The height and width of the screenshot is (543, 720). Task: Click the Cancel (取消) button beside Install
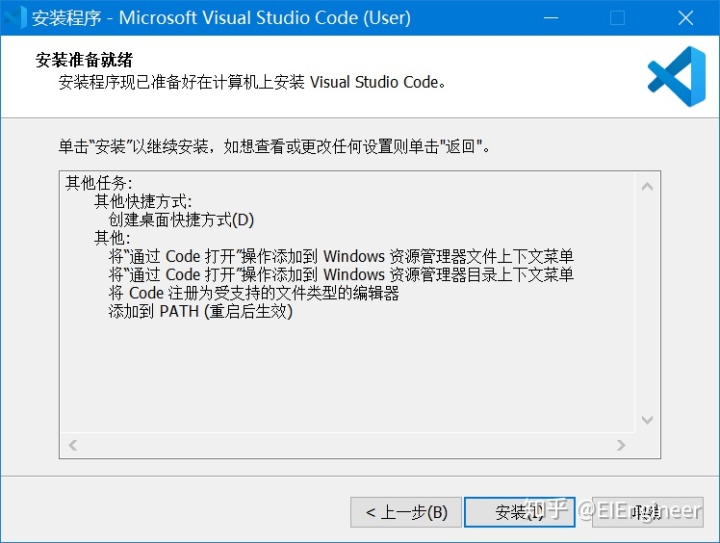(x=647, y=512)
